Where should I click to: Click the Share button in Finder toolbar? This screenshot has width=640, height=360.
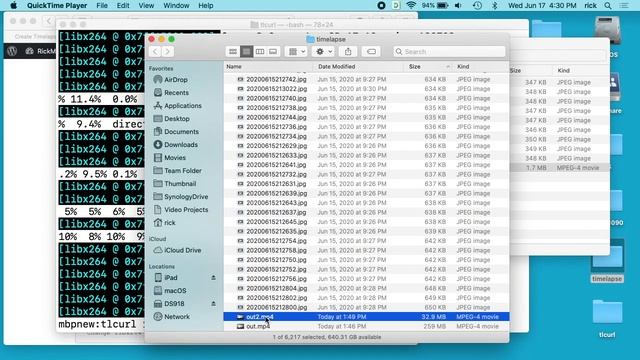pos(348,51)
